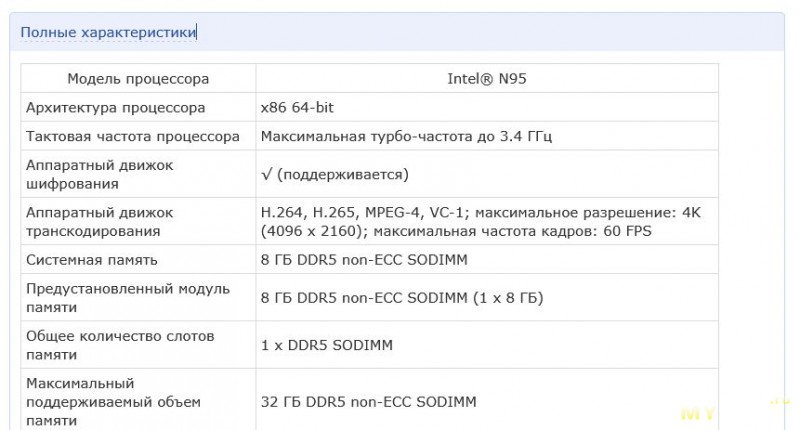Click the Максимальный поддерживаемый объем памяти label
Screen dimensions: 800x430
tap(113, 402)
